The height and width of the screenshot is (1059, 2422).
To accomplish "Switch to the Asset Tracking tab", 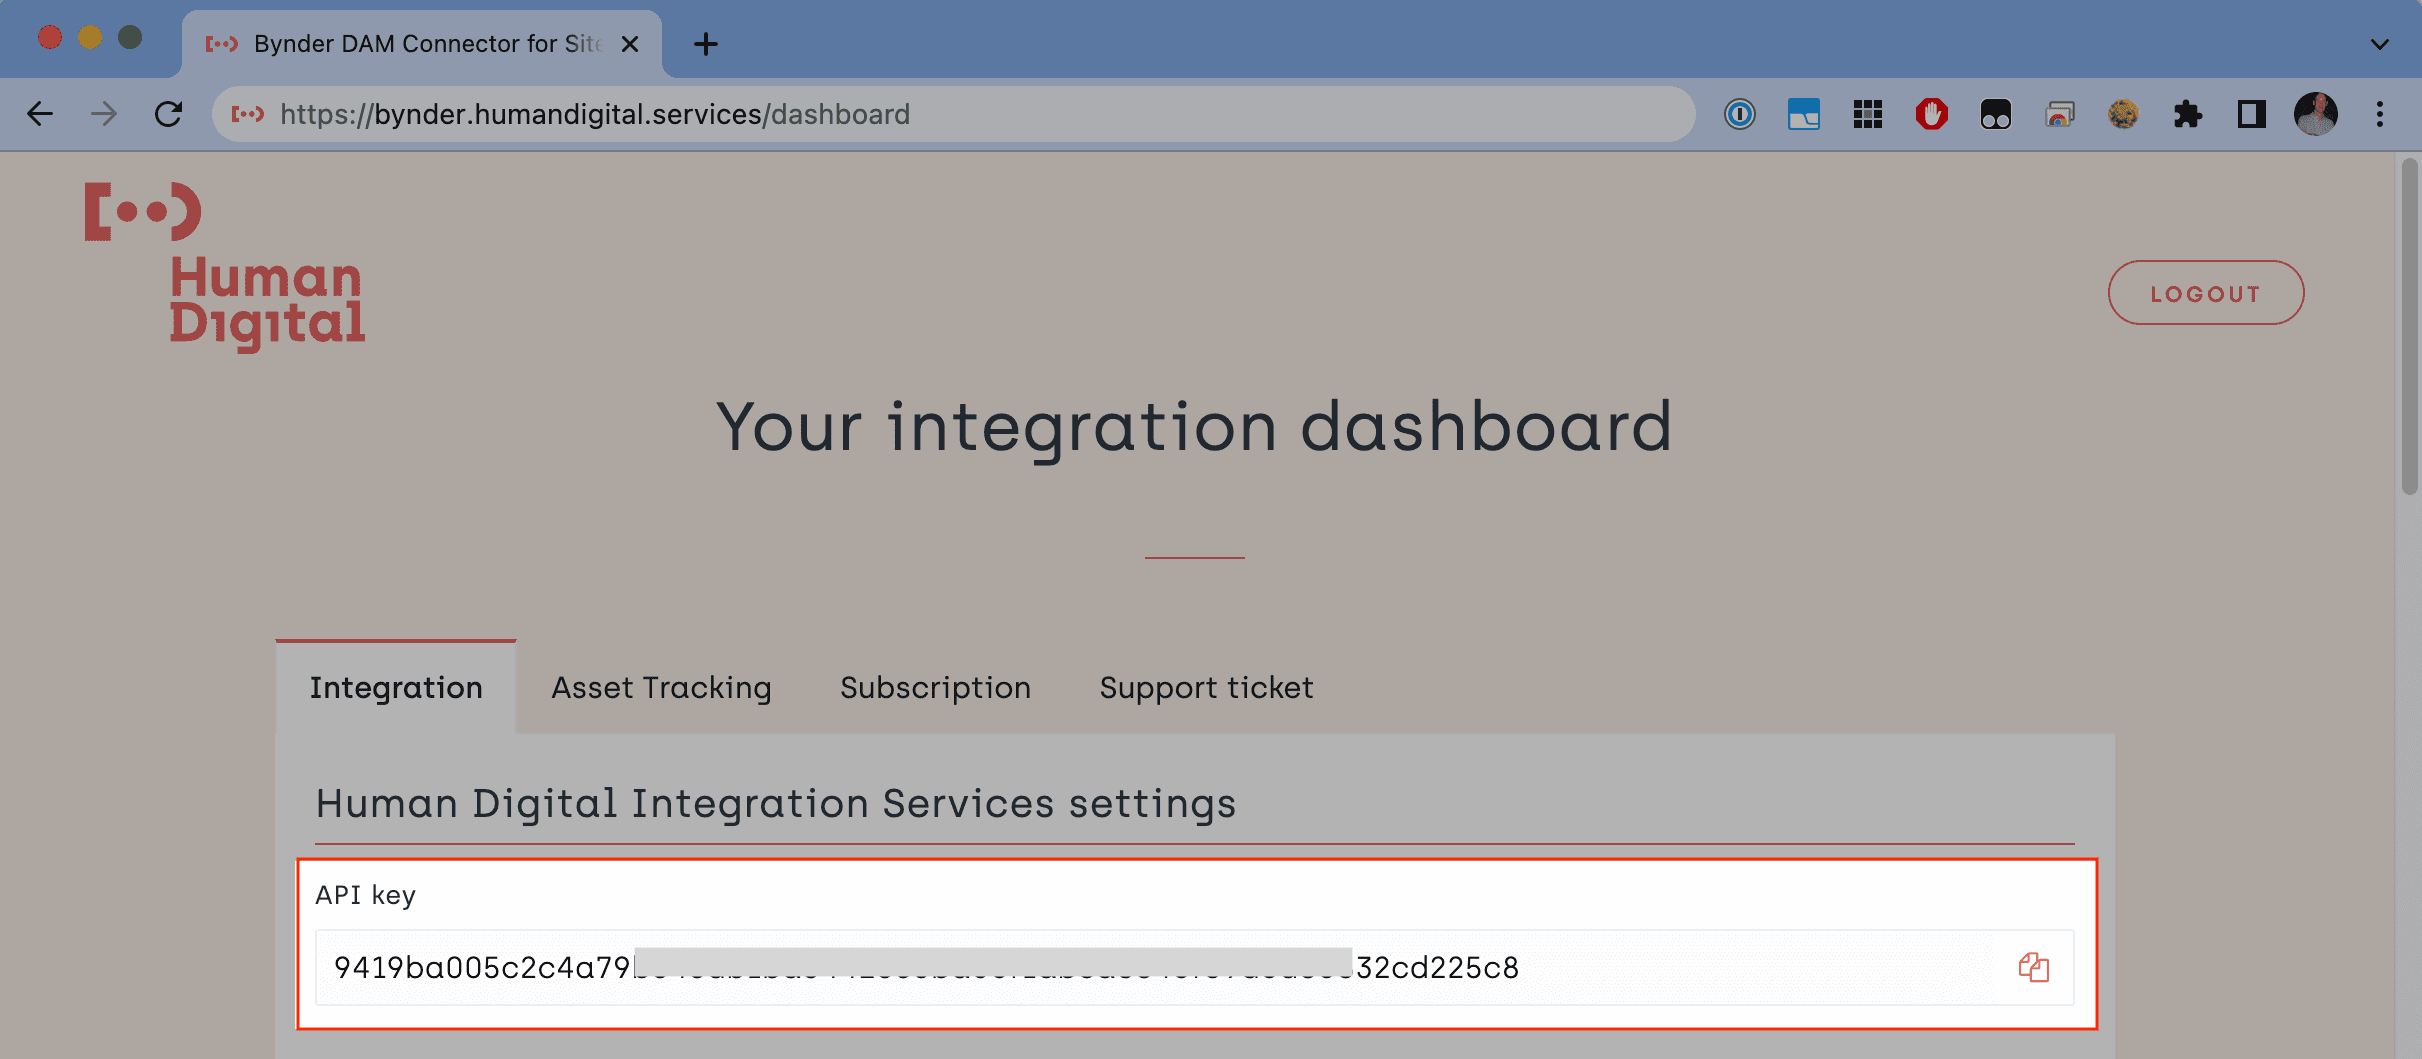I will pyautogui.click(x=661, y=688).
